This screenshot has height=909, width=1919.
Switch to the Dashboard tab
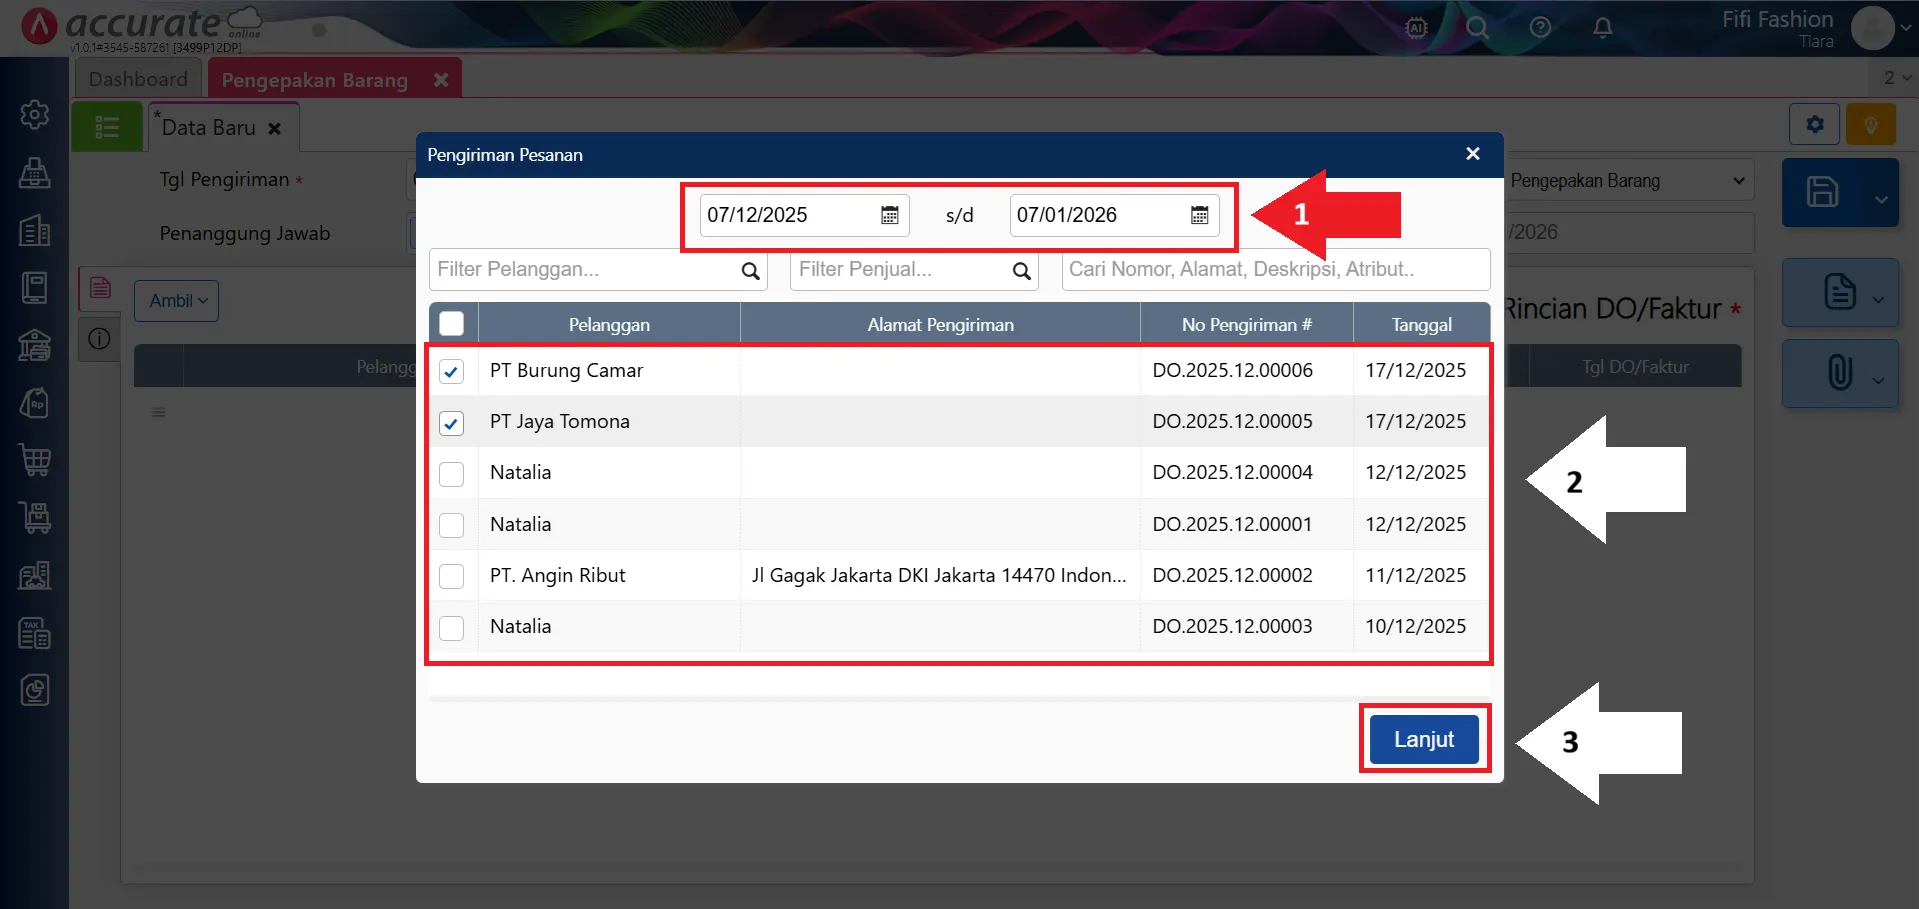[x=138, y=79]
